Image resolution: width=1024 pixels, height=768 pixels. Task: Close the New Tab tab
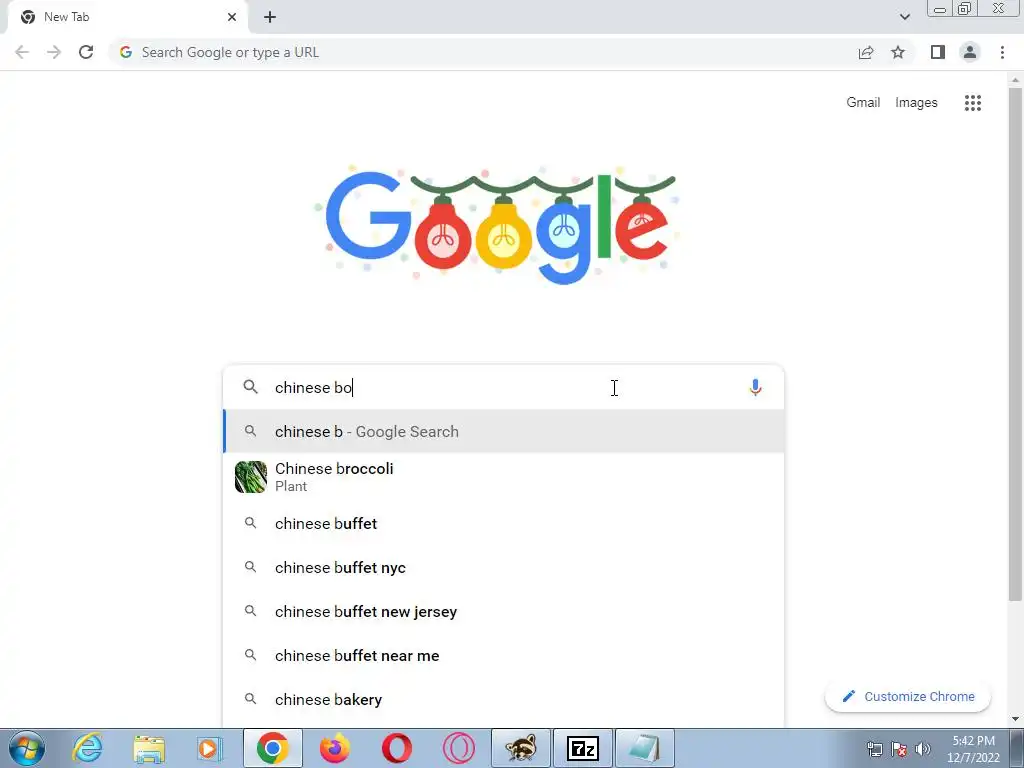(x=232, y=17)
